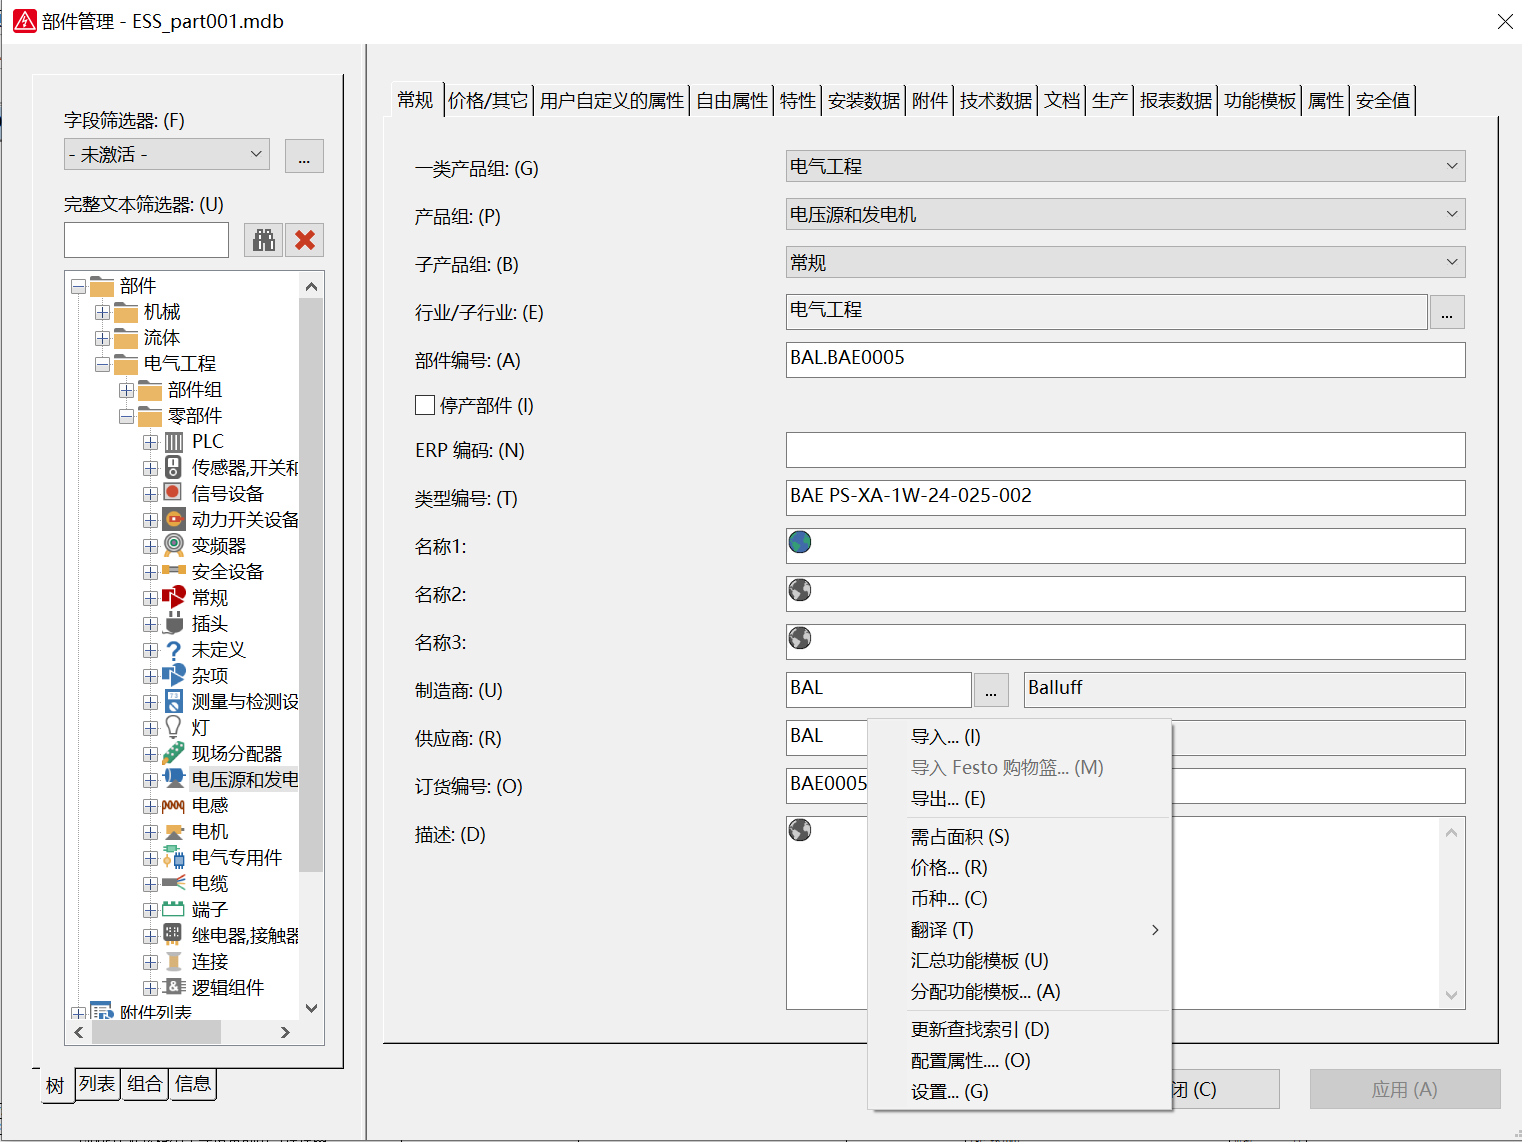
Task: Collapse the 零部件 folder node
Action: 126,417
